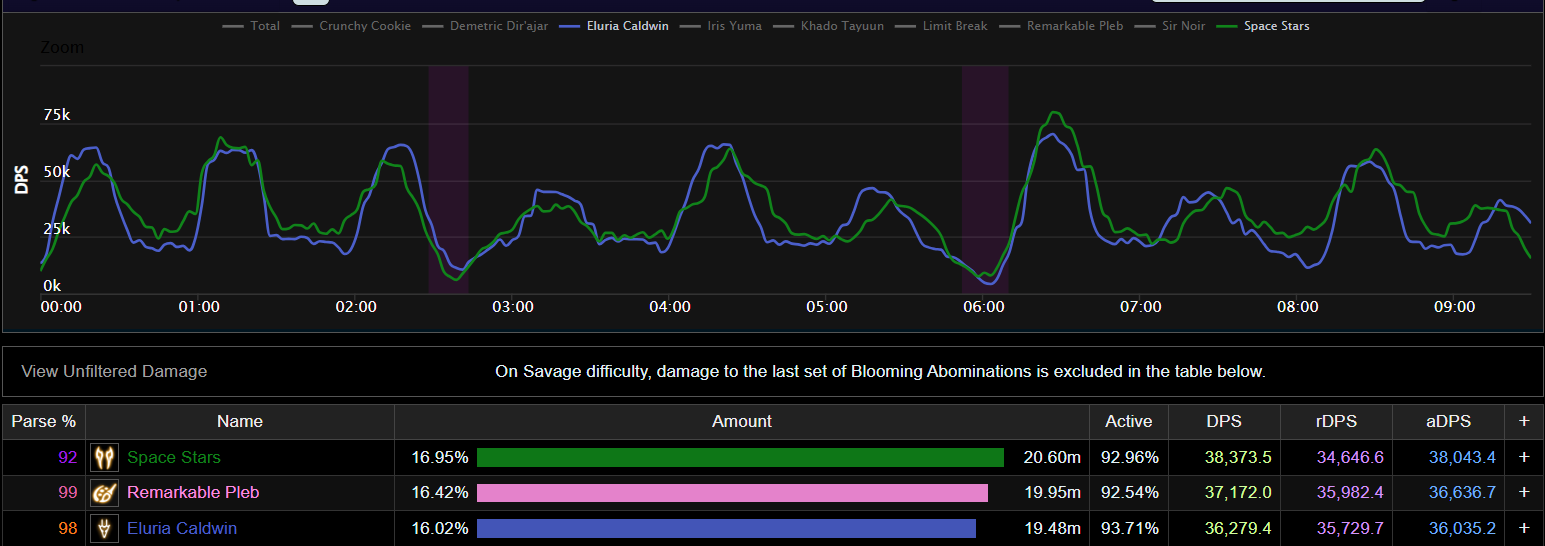Click Eluria Caldwin parse value 98
The height and width of the screenshot is (546, 1545).
click(68, 528)
